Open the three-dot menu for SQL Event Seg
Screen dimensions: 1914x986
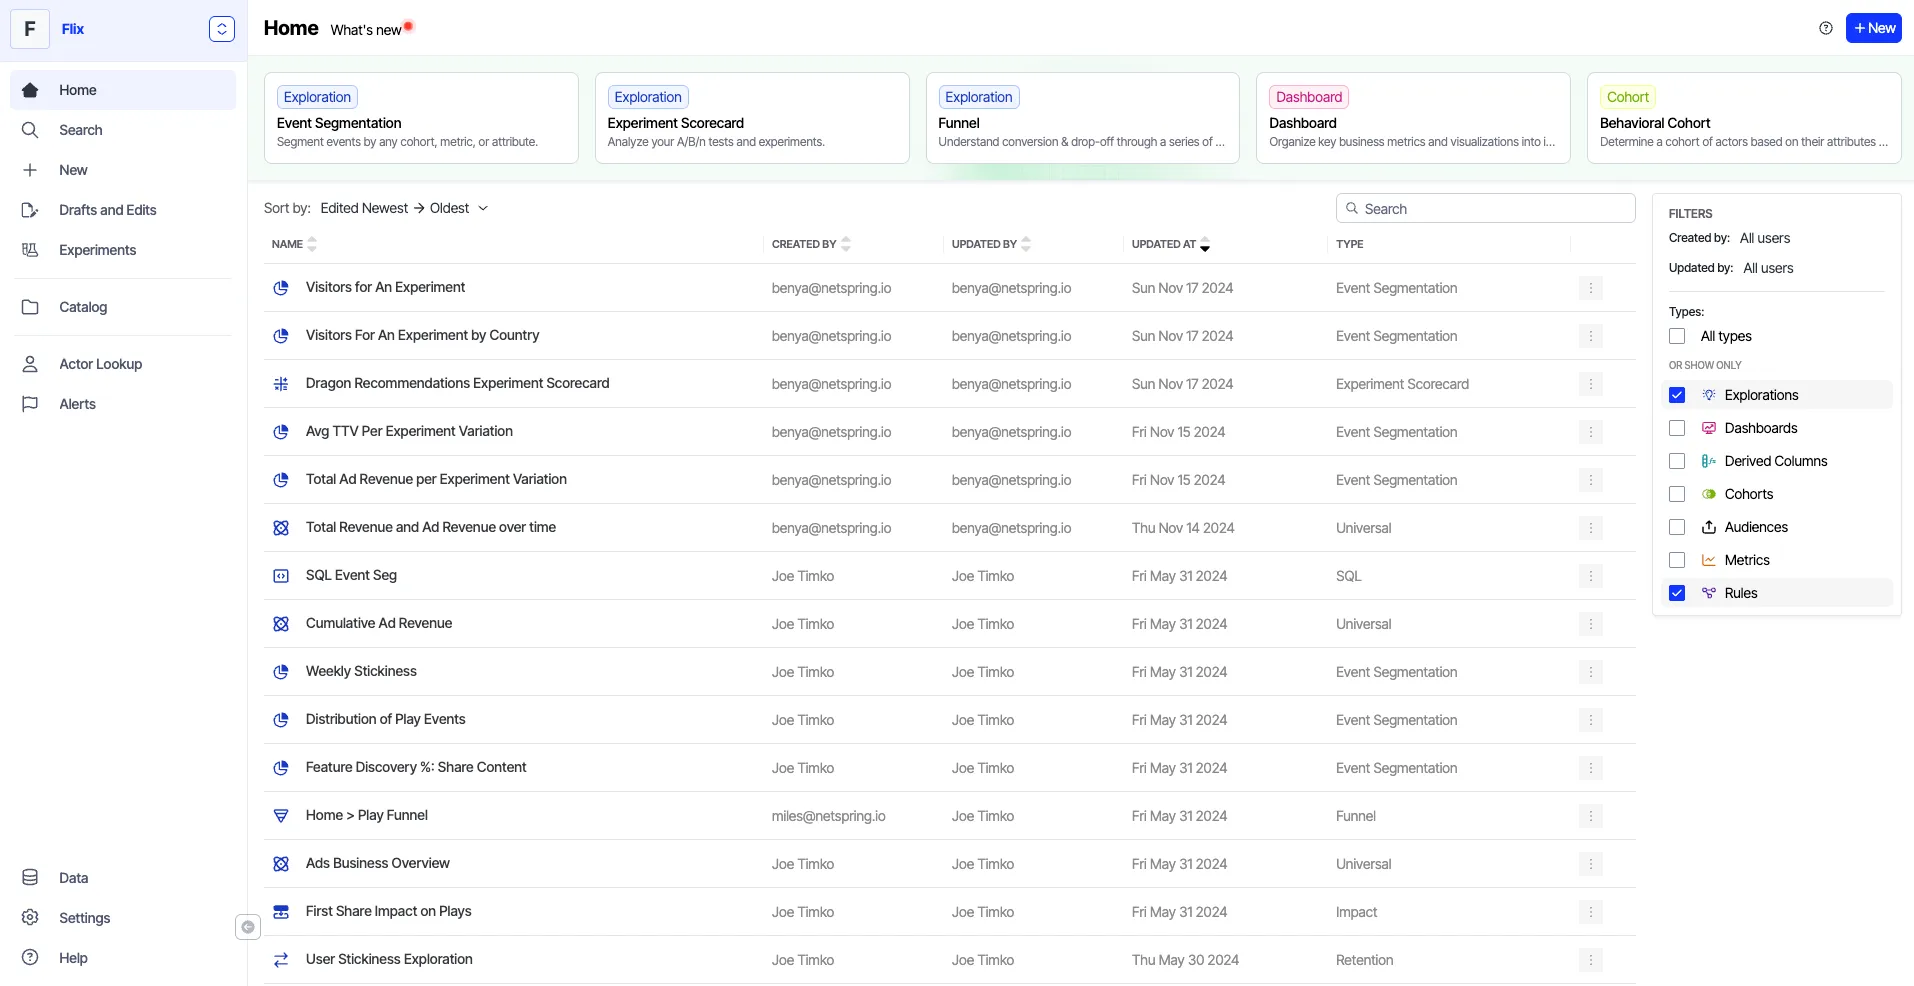[1590, 576]
